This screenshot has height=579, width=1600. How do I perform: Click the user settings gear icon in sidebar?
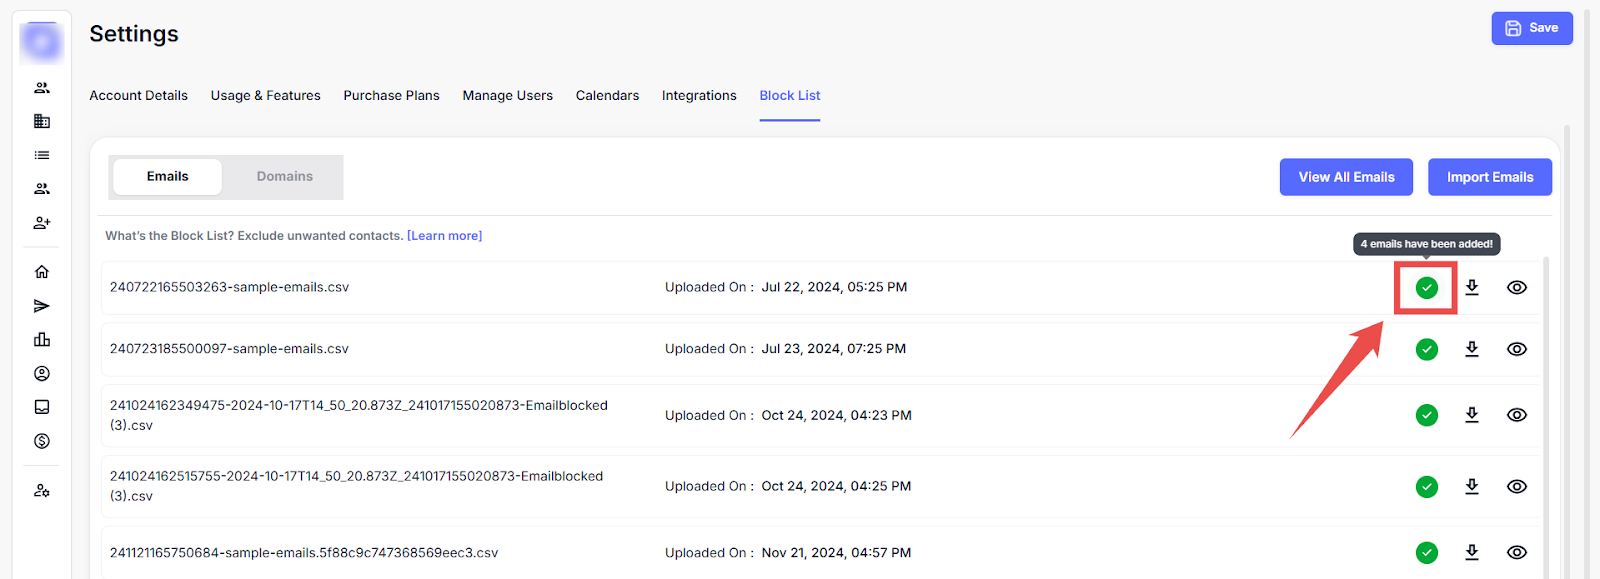[x=42, y=491]
